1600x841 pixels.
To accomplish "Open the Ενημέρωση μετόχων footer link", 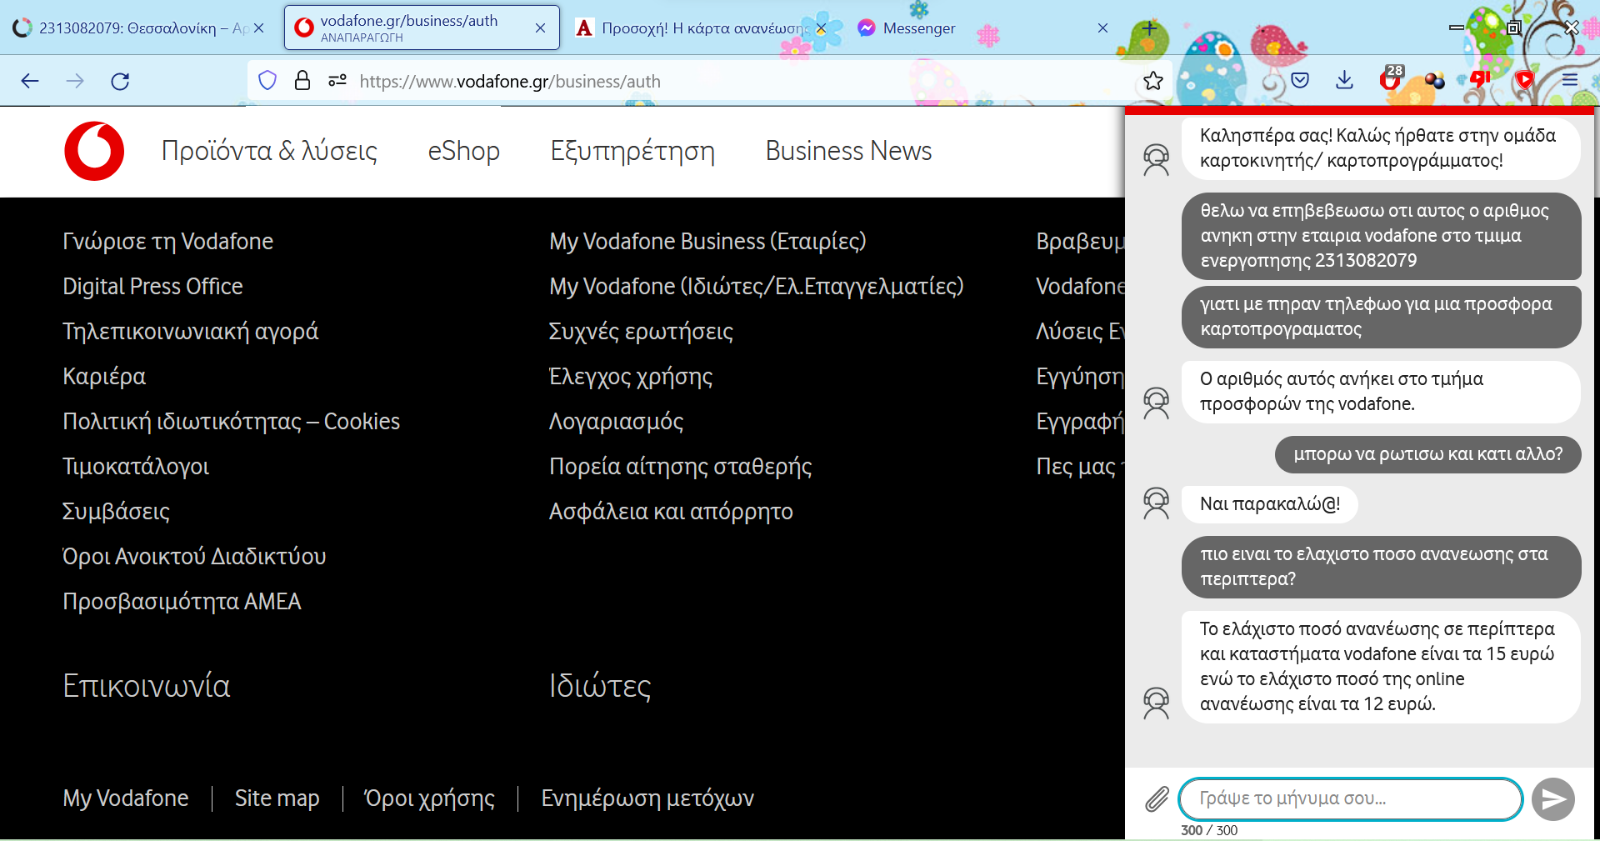I will click(x=648, y=798).
